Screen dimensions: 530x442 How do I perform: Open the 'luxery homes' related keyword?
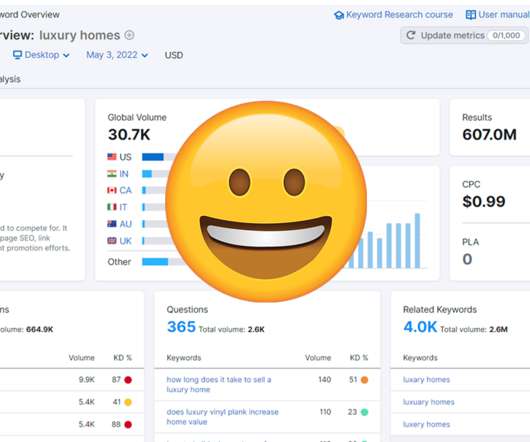point(426,424)
